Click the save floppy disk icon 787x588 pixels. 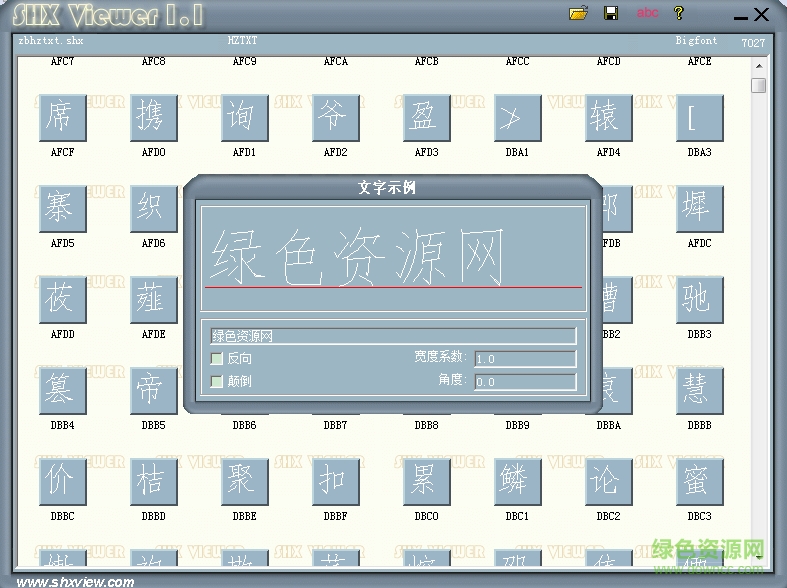point(611,13)
